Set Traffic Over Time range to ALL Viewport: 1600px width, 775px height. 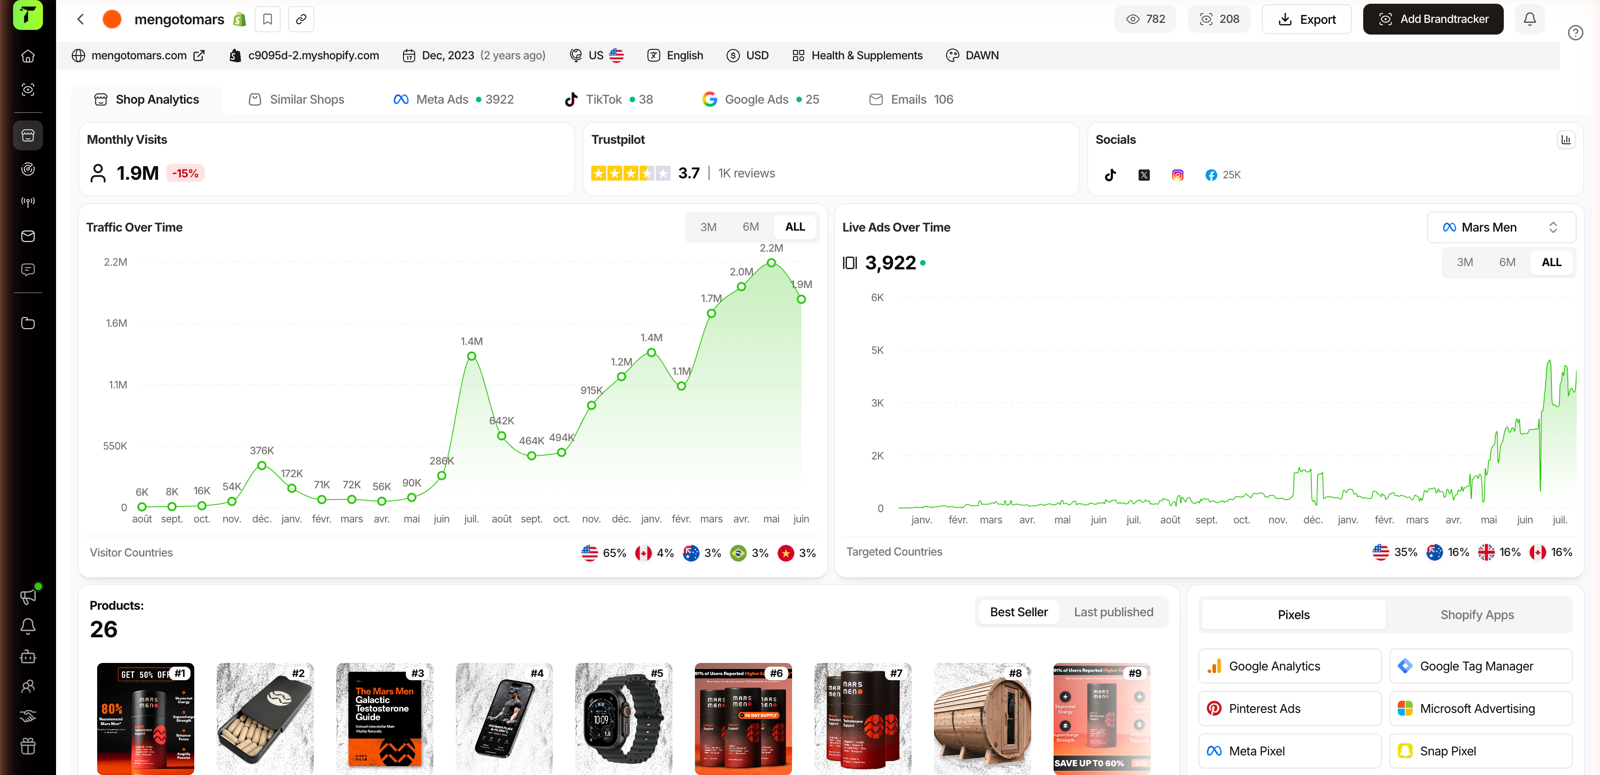(x=795, y=227)
